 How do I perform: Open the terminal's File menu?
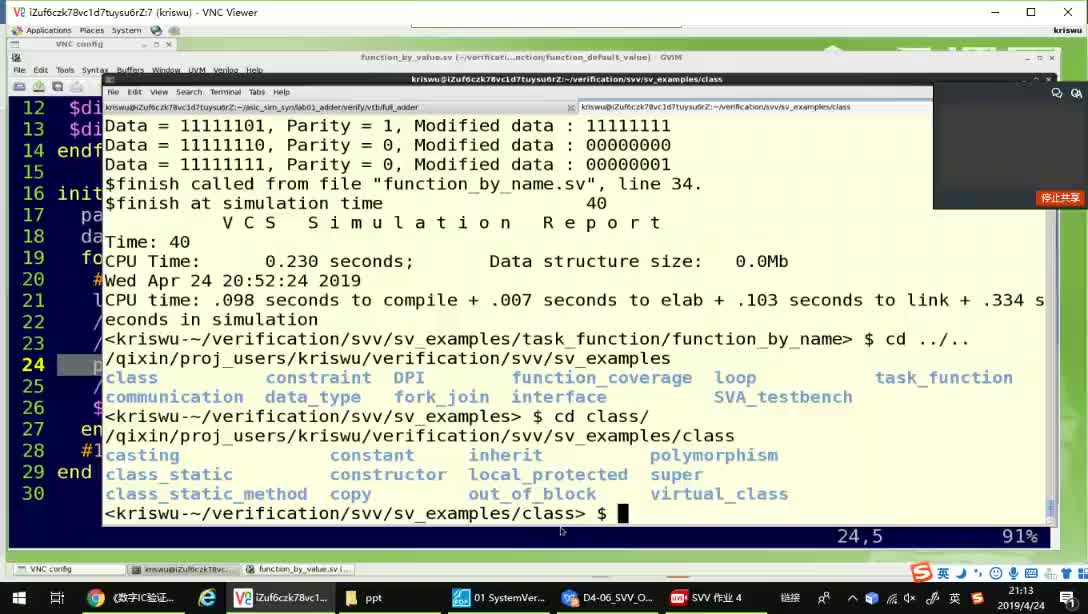[113, 92]
